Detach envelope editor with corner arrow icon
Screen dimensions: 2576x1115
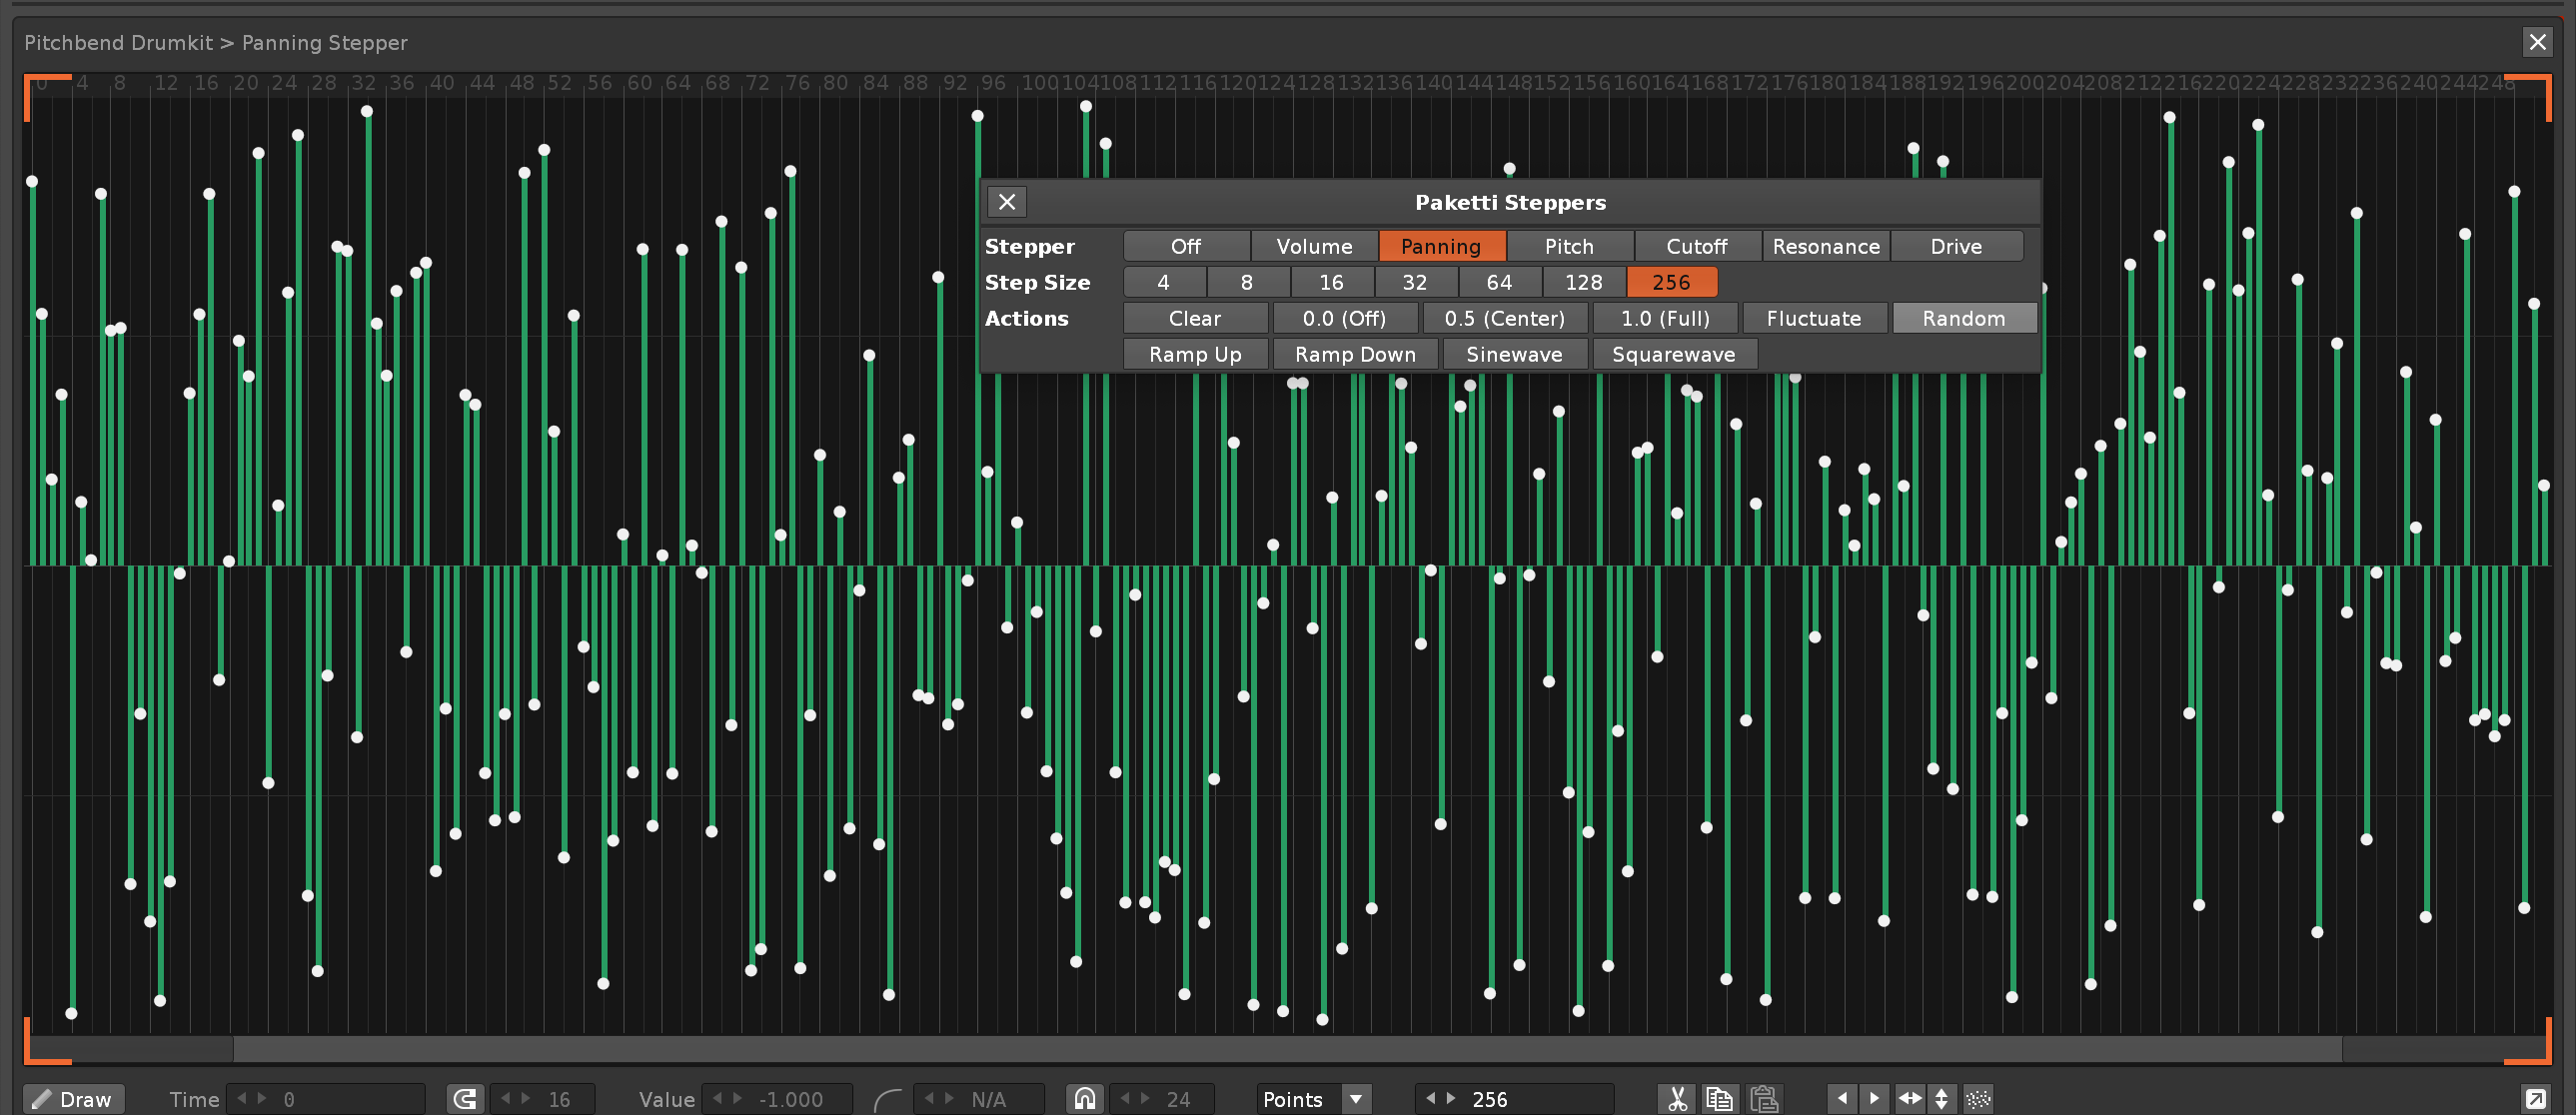point(2535,1099)
